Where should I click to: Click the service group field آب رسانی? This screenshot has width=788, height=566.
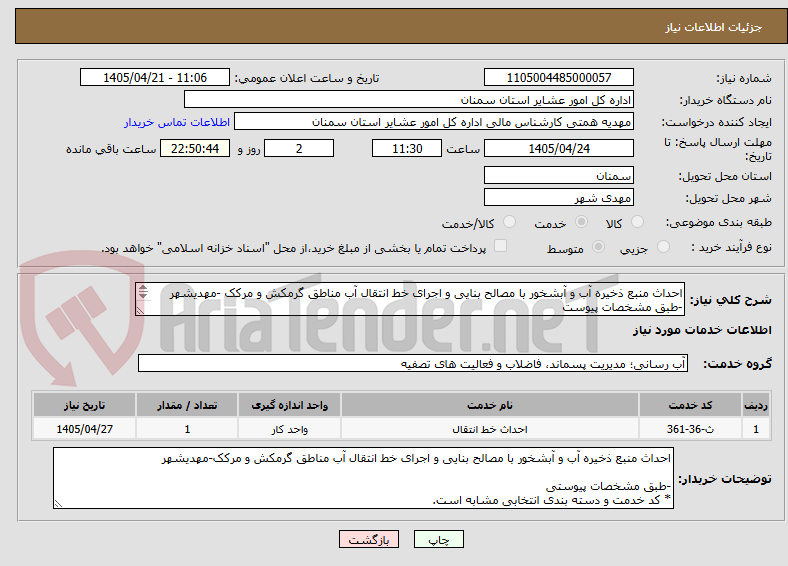(413, 363)
